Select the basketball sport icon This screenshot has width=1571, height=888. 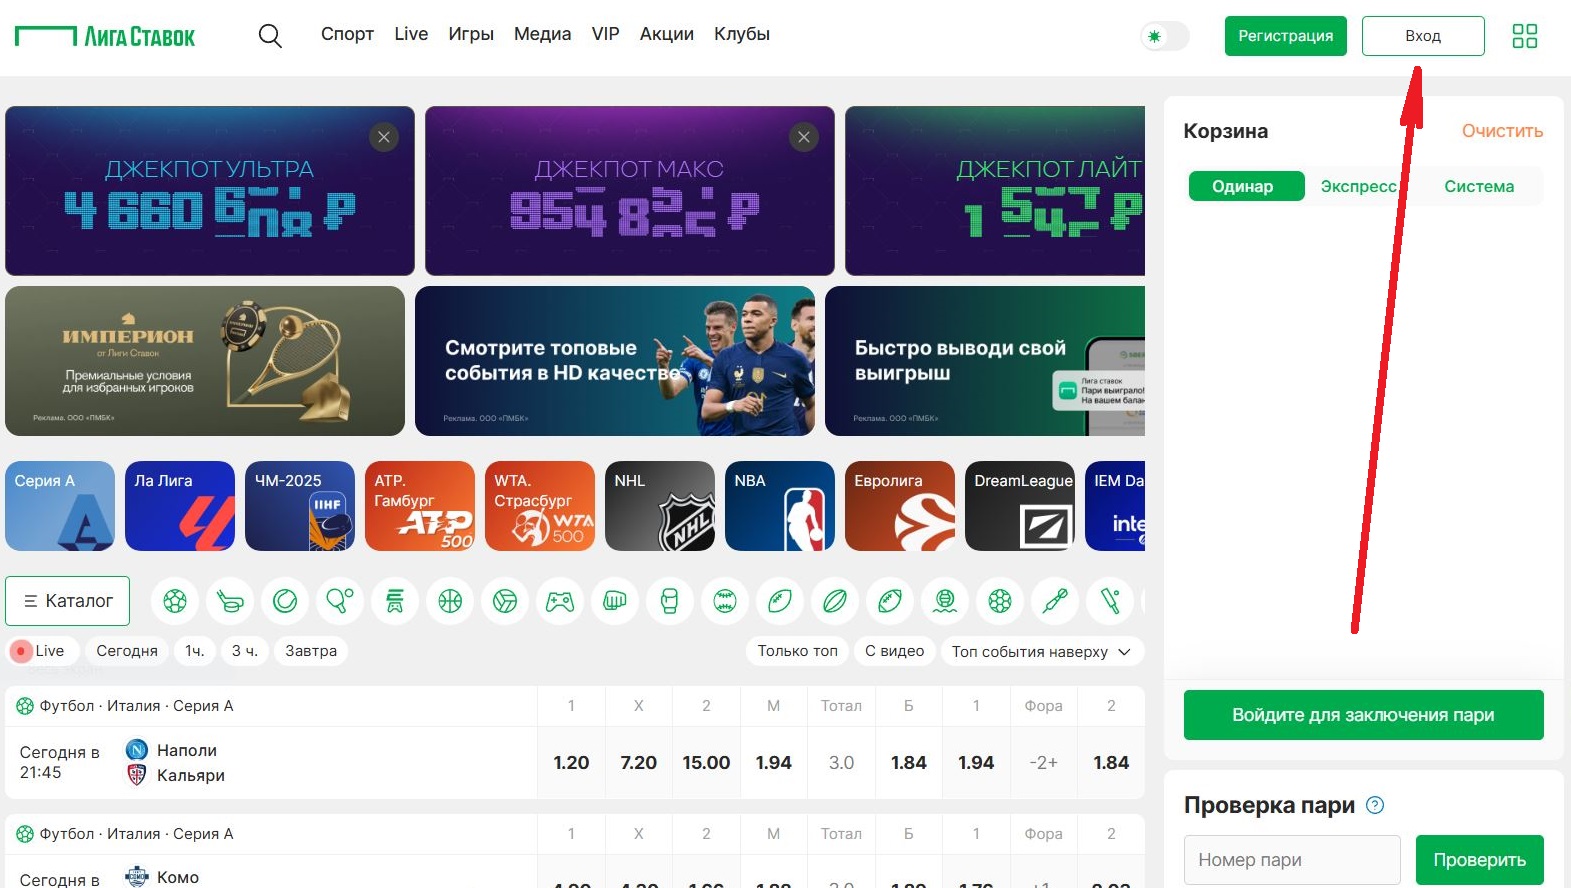tap(450, 601)
